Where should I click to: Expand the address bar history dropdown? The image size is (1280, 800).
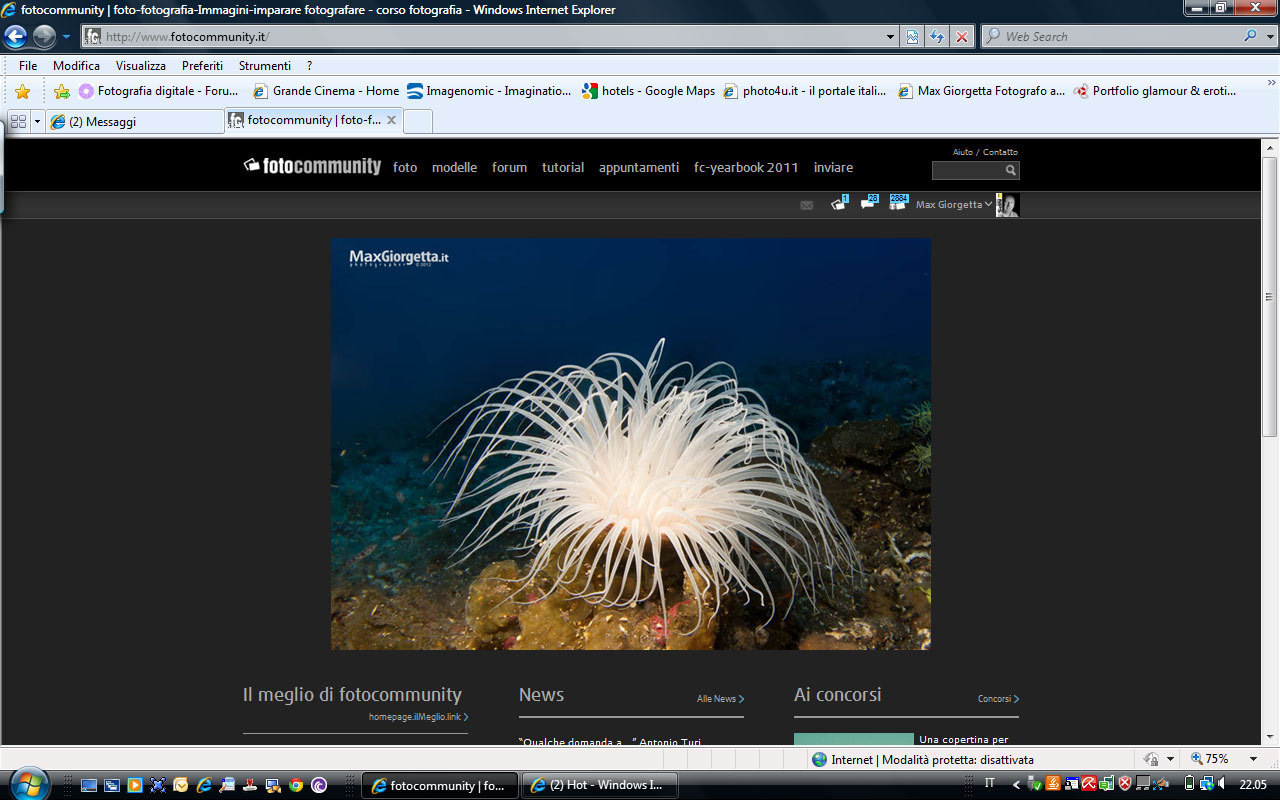[x=891, y=37]
